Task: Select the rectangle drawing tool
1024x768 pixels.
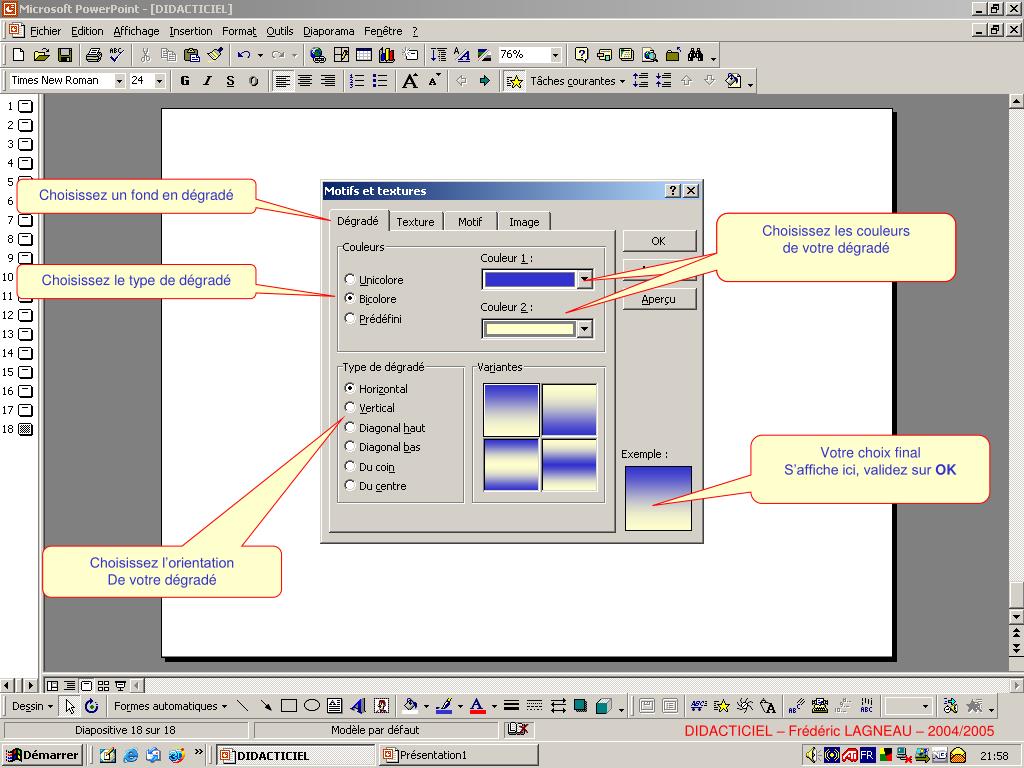Action: [289, 706]
